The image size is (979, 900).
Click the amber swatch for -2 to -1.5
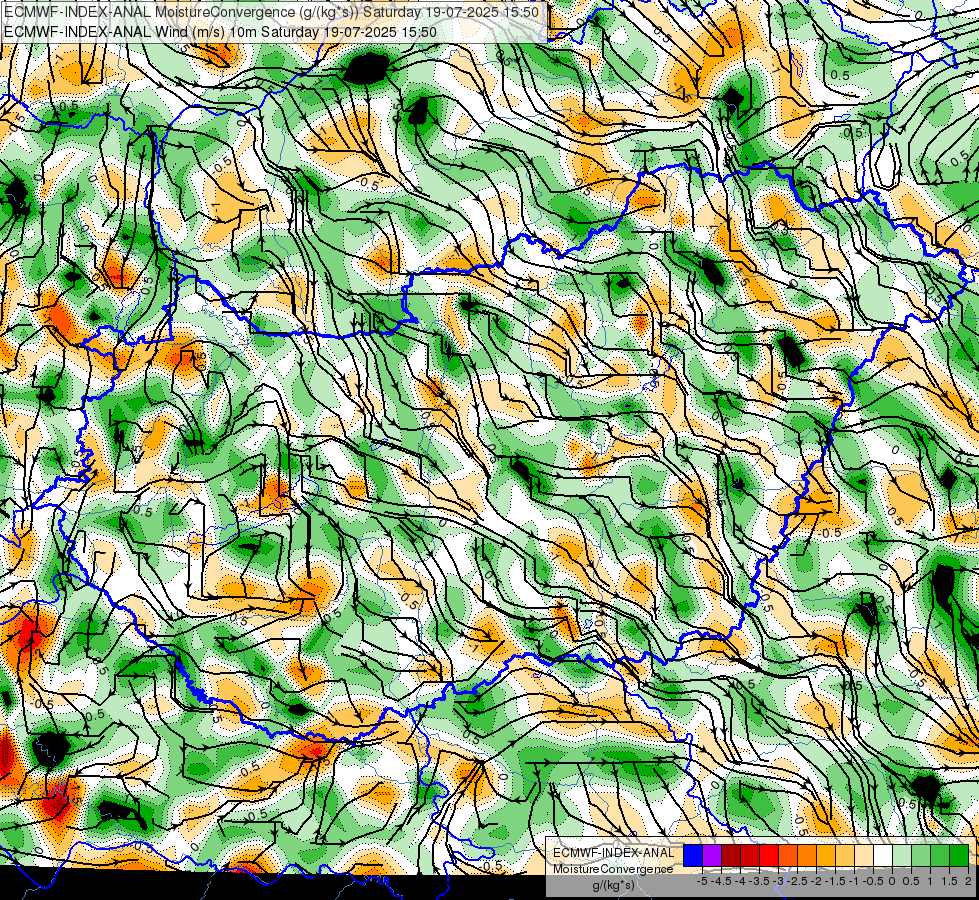(826, 856)
